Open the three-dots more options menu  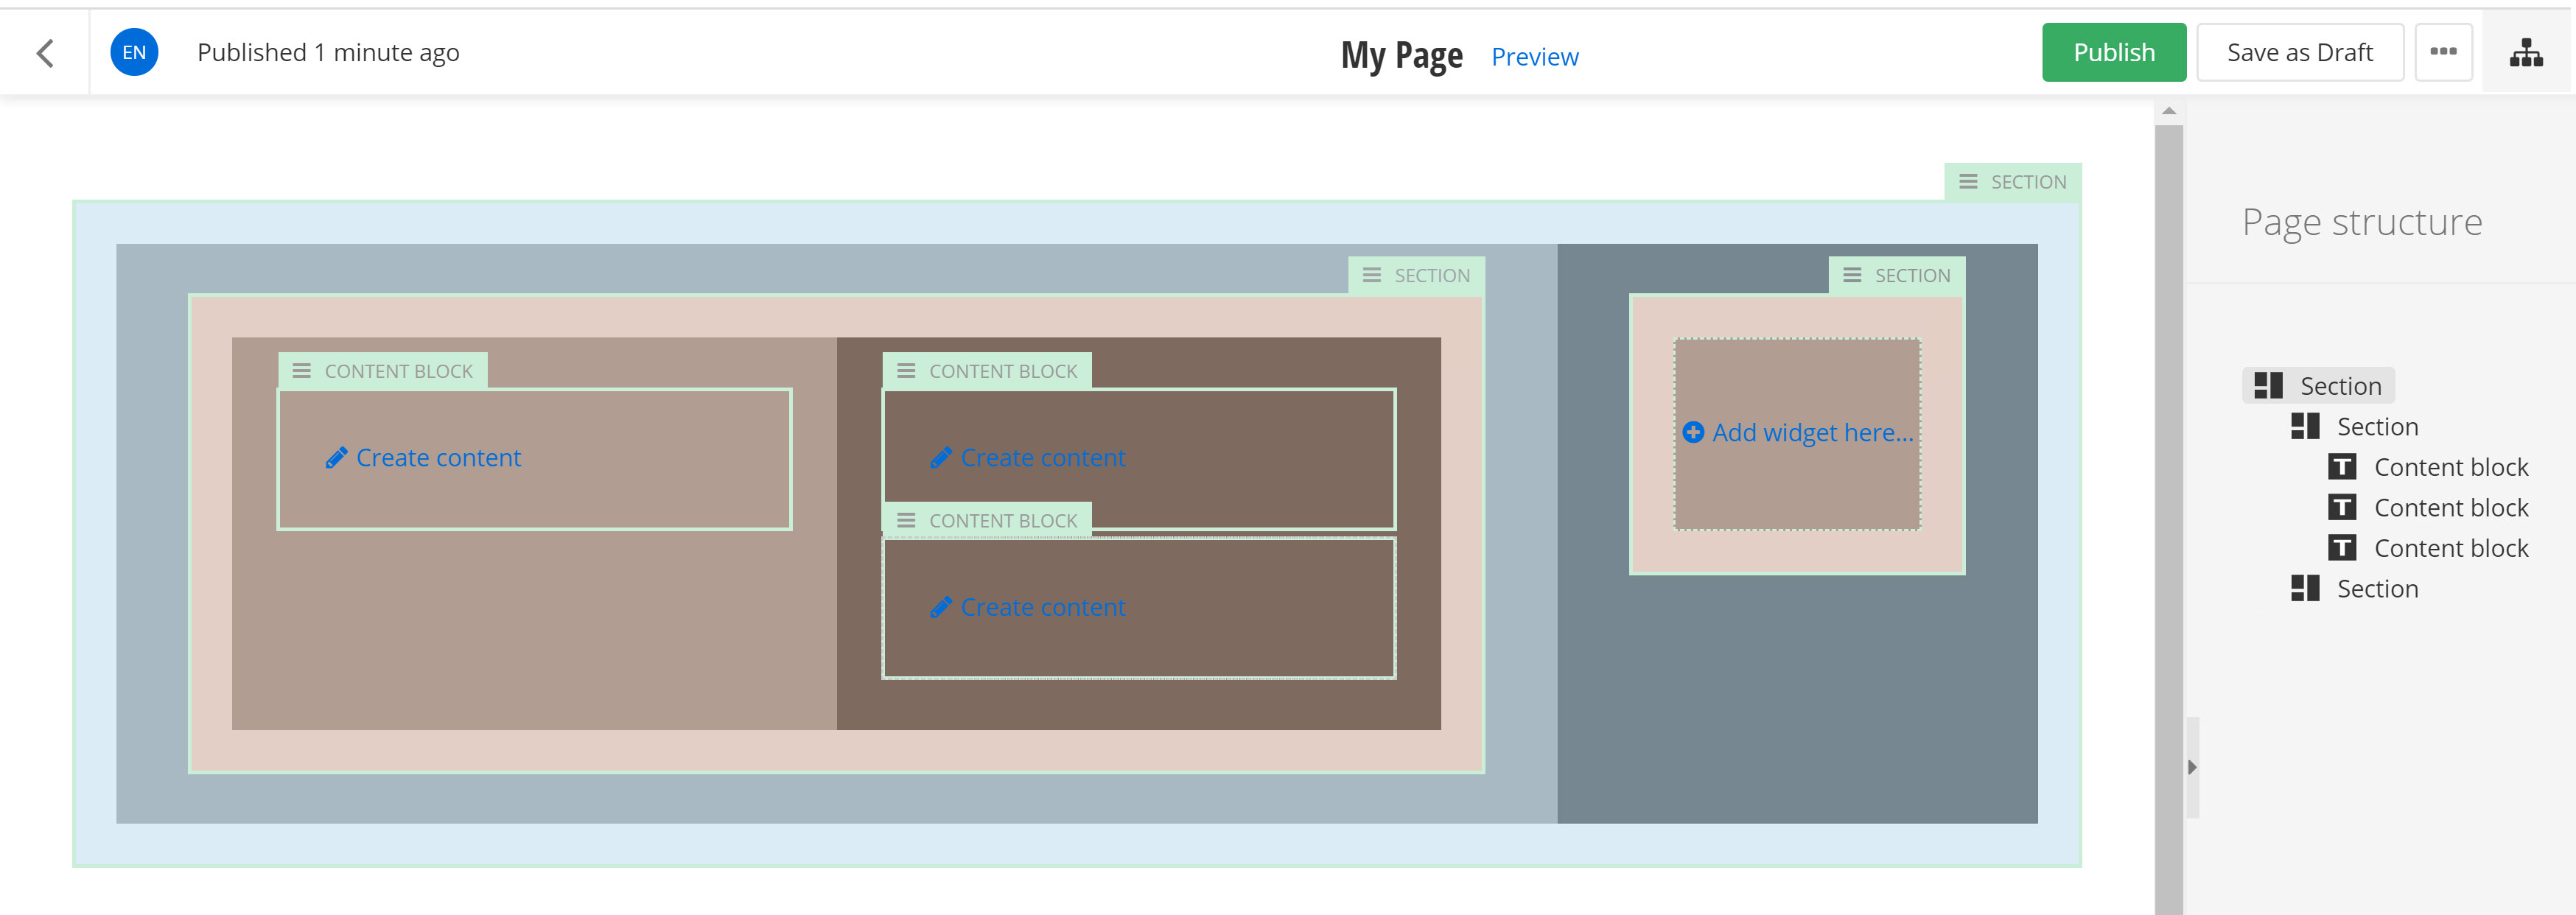(2443, 52)
